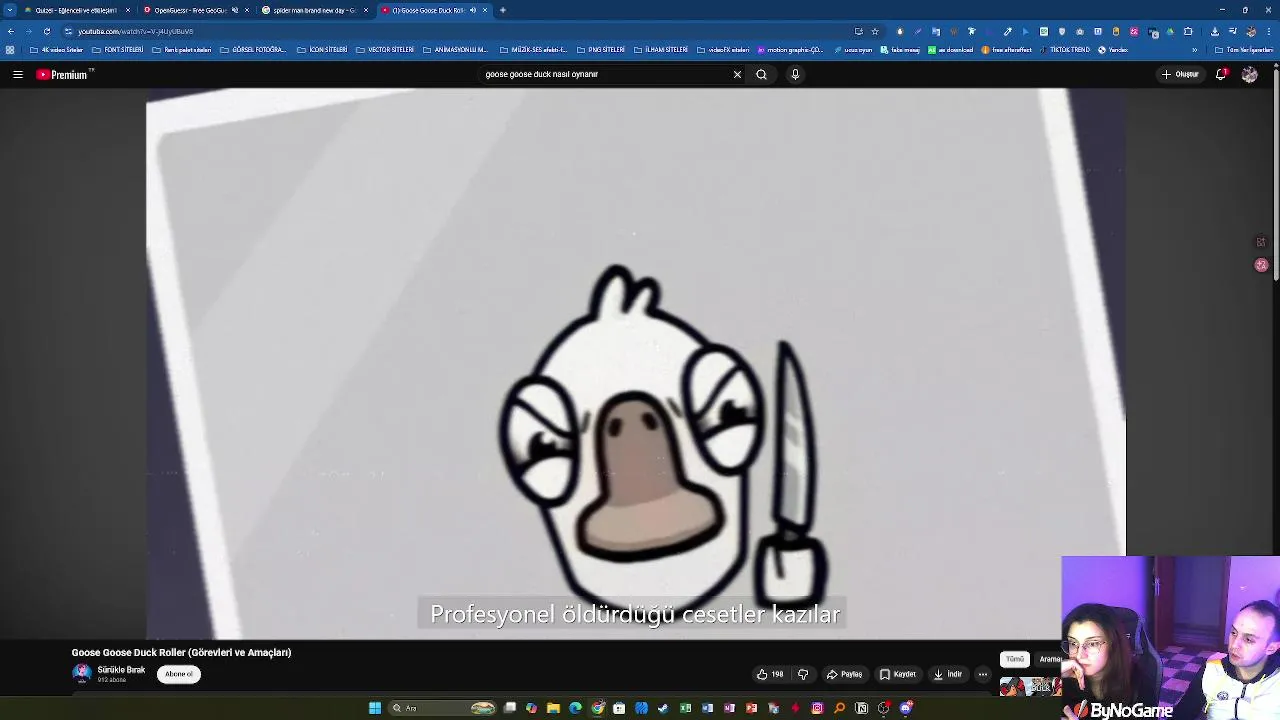Open the Tüm Yer İşaretleri folder
The height and width of the screenshot is (720, 1280).
1244,50
